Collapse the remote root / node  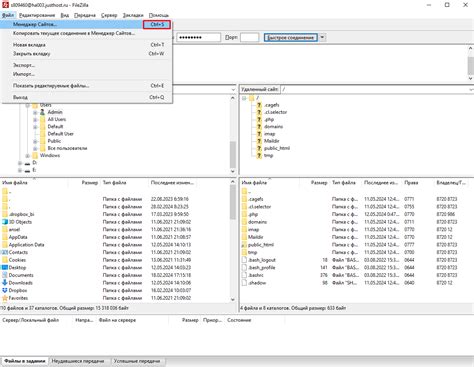click(x=244, y=98)
